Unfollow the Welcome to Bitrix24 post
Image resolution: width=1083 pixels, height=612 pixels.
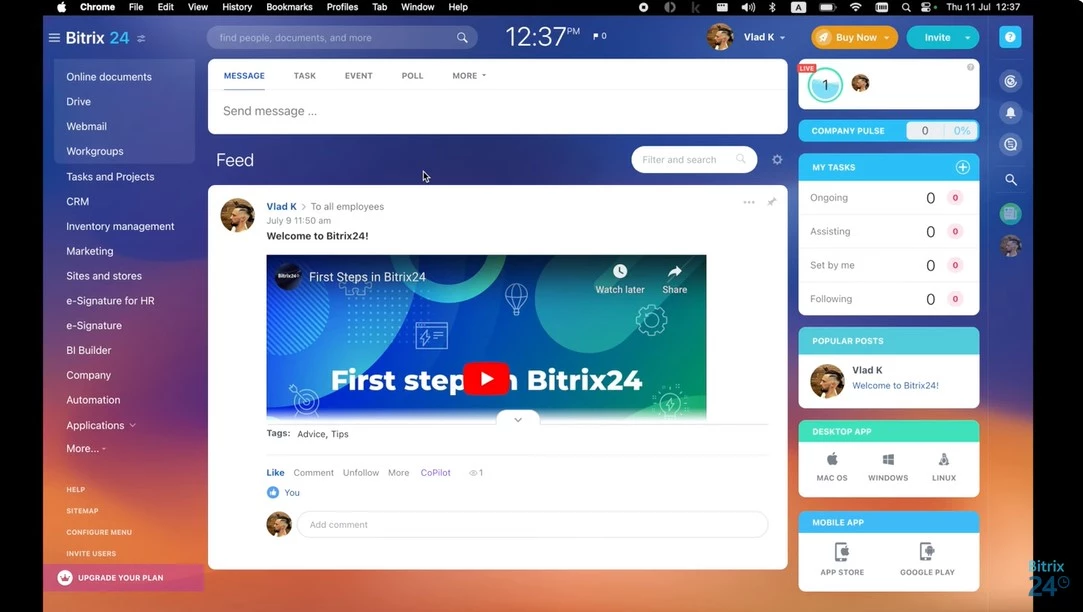[x=361, y=472]
